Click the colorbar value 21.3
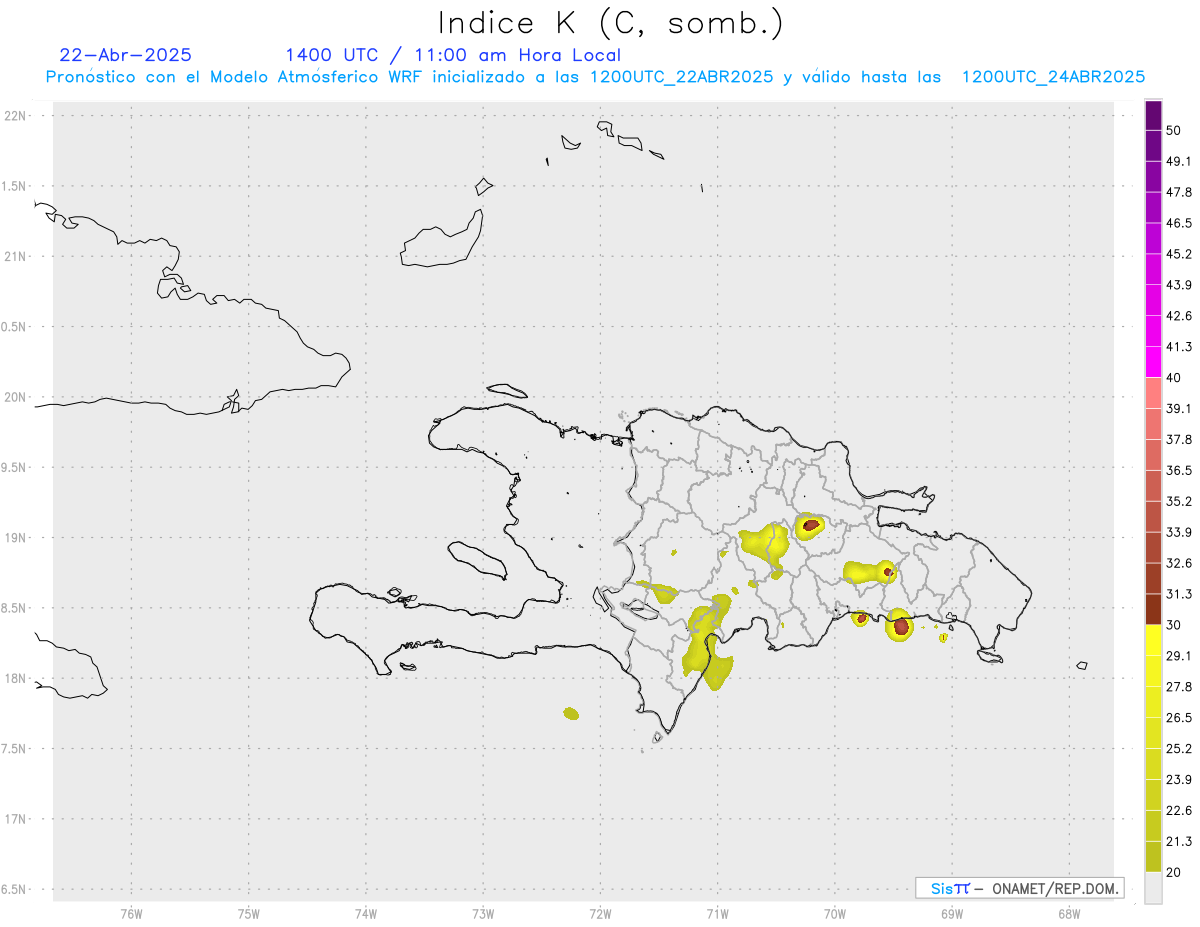1200x927 pixels. (1179, 841)
